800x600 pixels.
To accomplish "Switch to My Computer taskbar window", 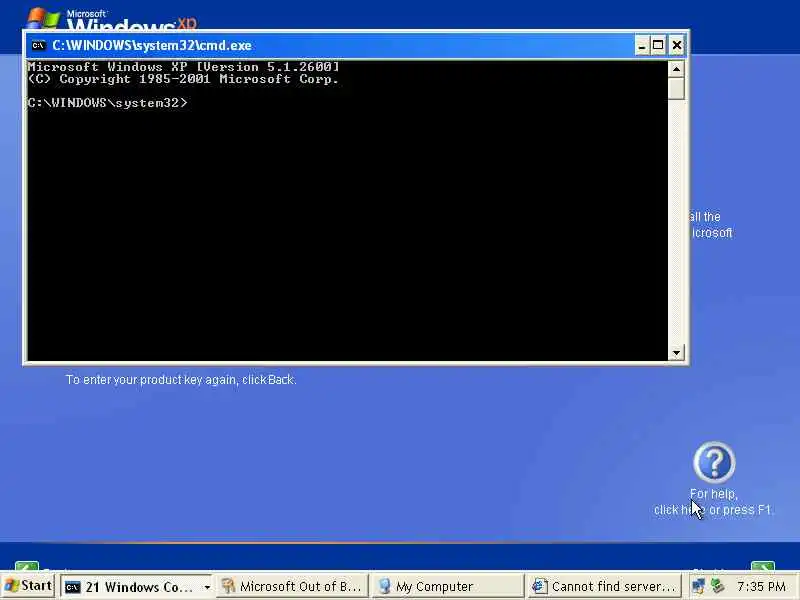I will [447, 587].
